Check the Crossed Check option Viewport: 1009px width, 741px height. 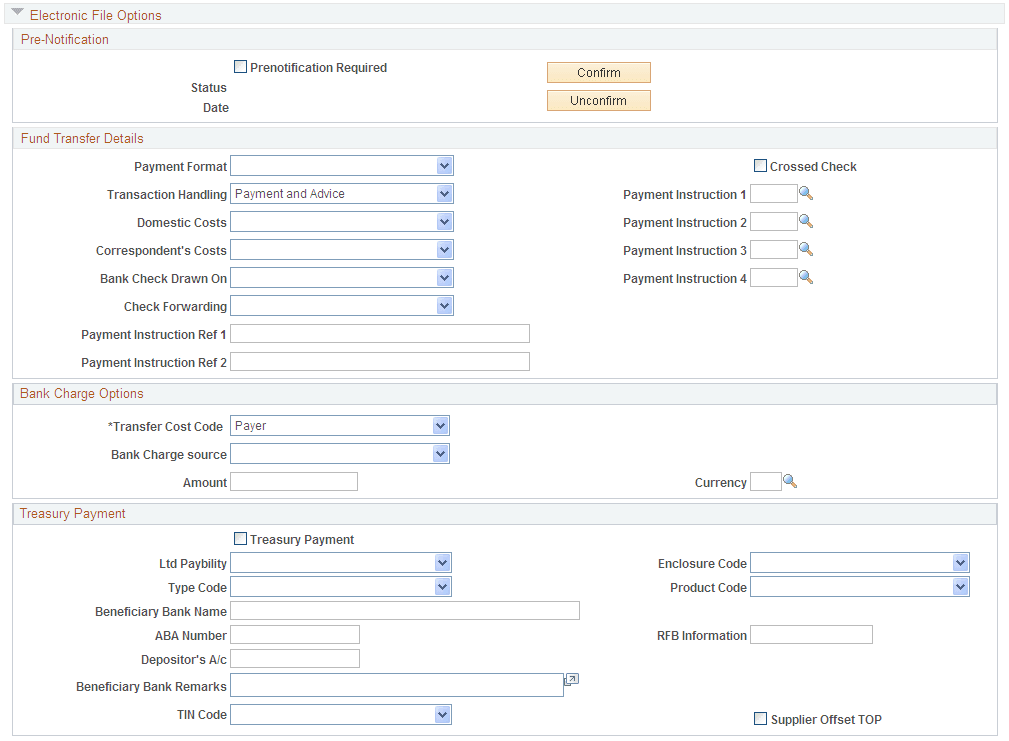tap(760, 166)
